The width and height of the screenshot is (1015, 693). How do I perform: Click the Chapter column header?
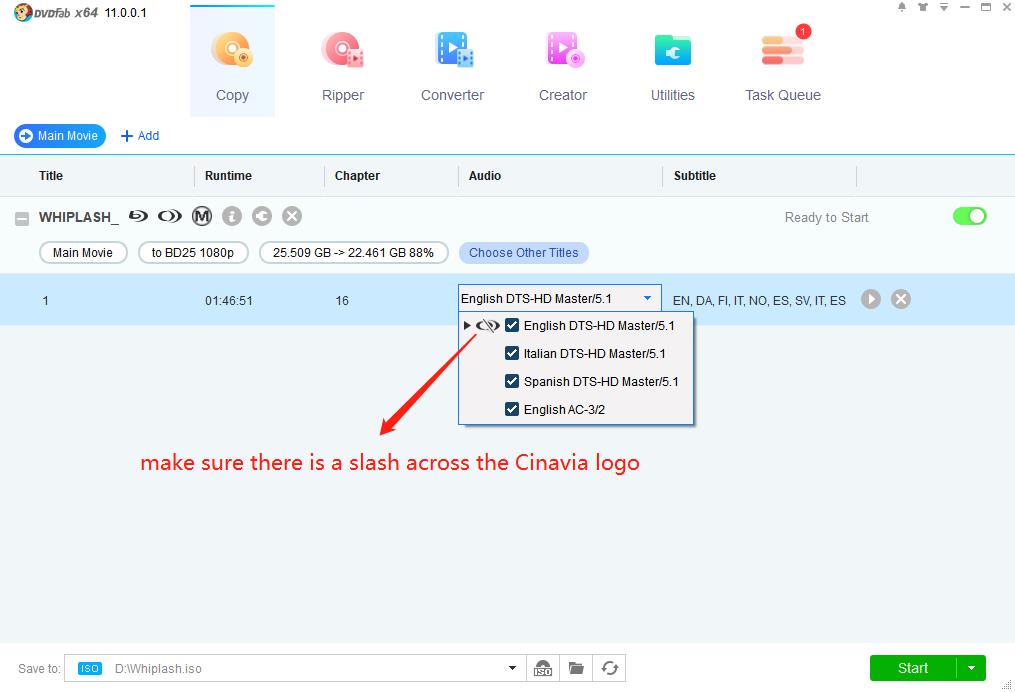[357, 175]
